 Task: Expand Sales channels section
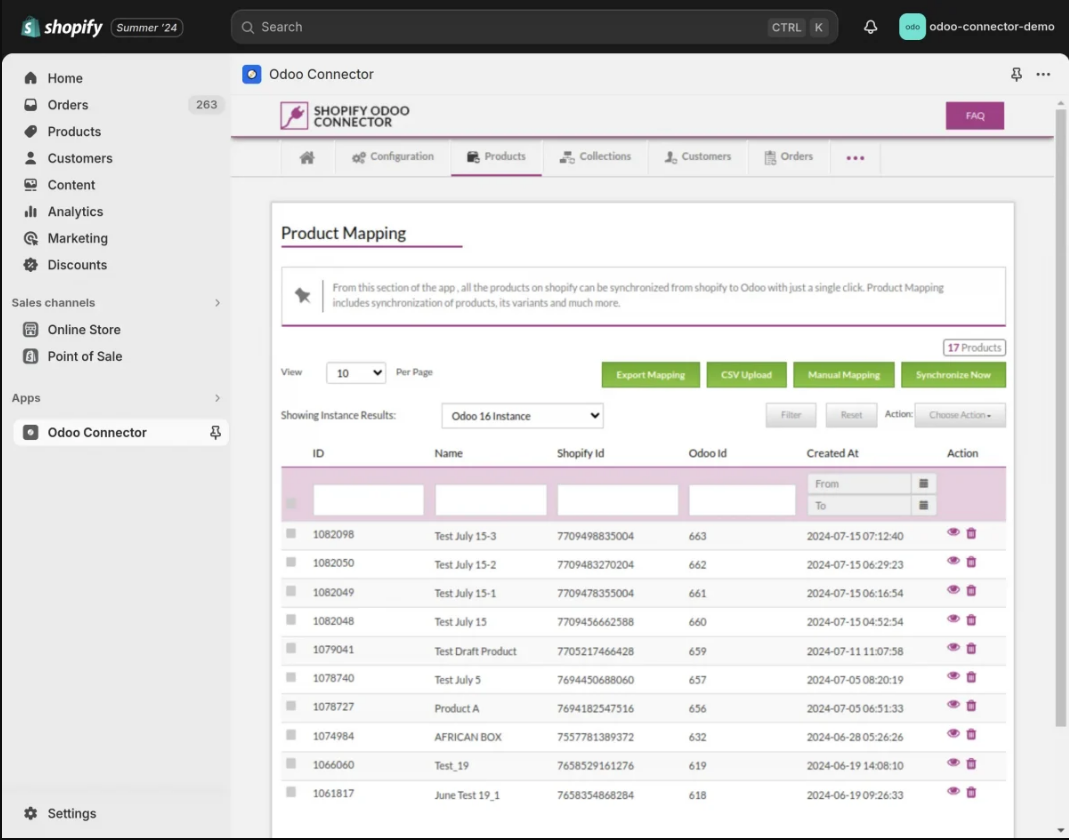tap(217, 303)
